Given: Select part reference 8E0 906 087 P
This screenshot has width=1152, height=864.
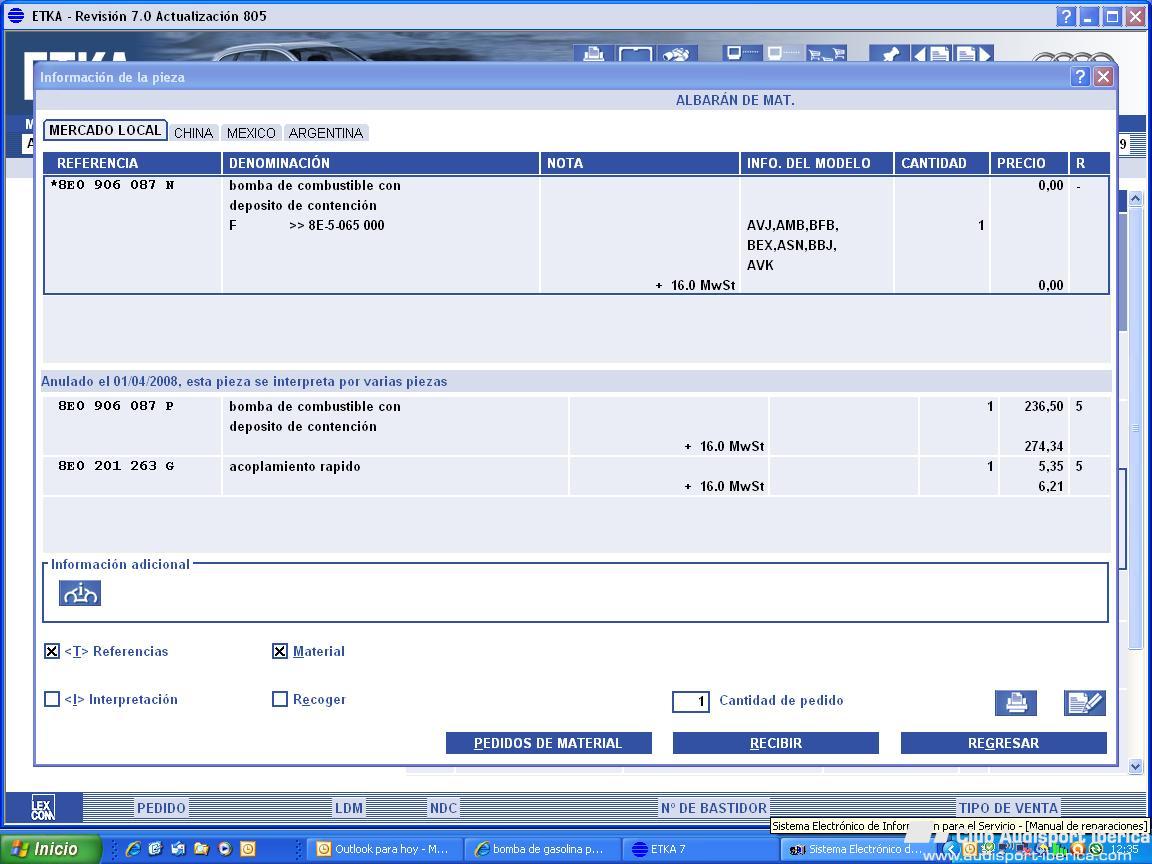Looking at the screenshot, I should click(x=116, y=406).
